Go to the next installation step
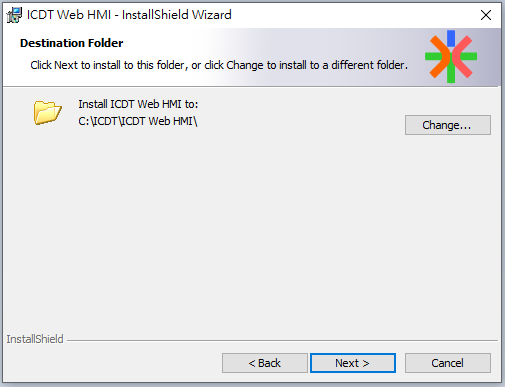The height and width of the screenshot is (387, 505). pos(353,363)
